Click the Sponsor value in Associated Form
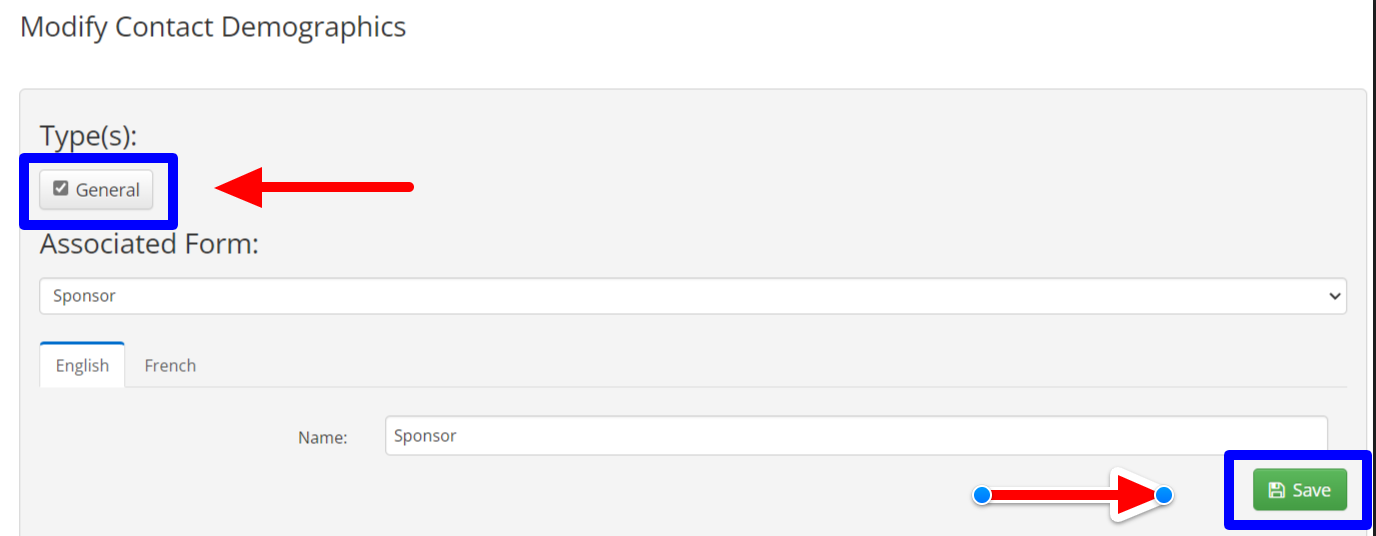The width and height of the screenshot is (1376, 536). [85, 296]
